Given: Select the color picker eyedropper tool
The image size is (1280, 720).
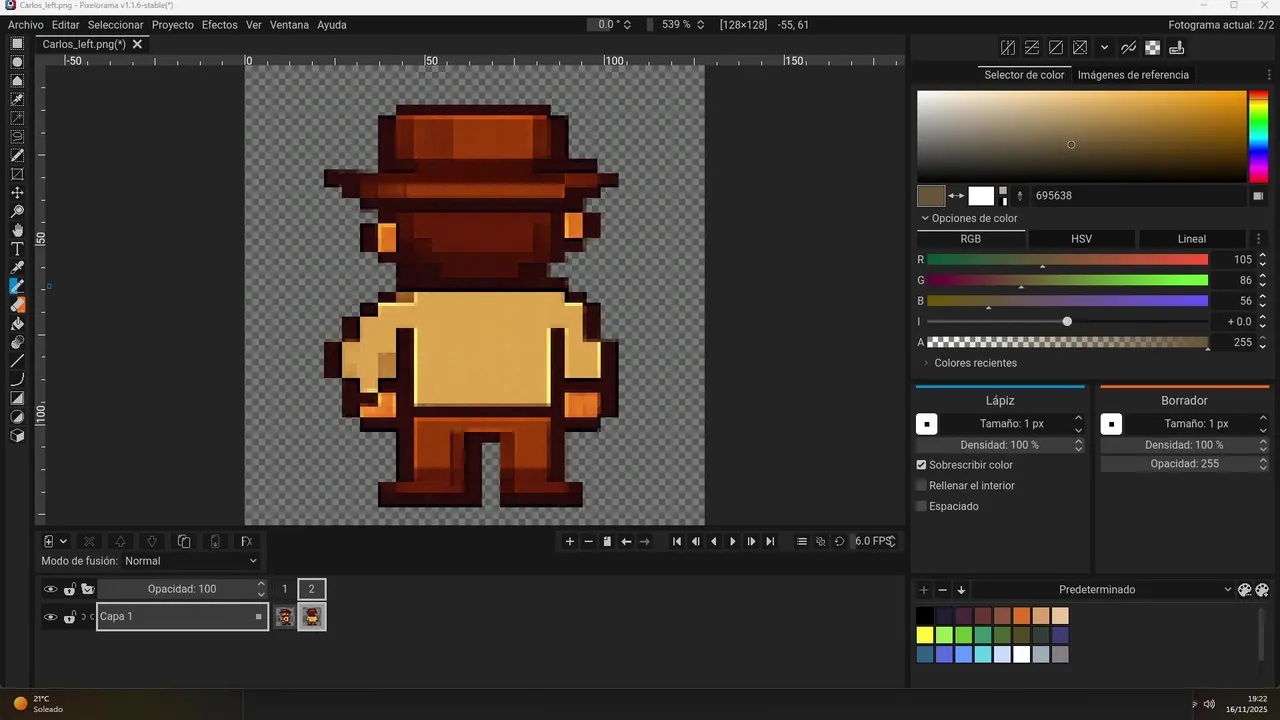Looking at the screenshot, I should pos(17,267).
